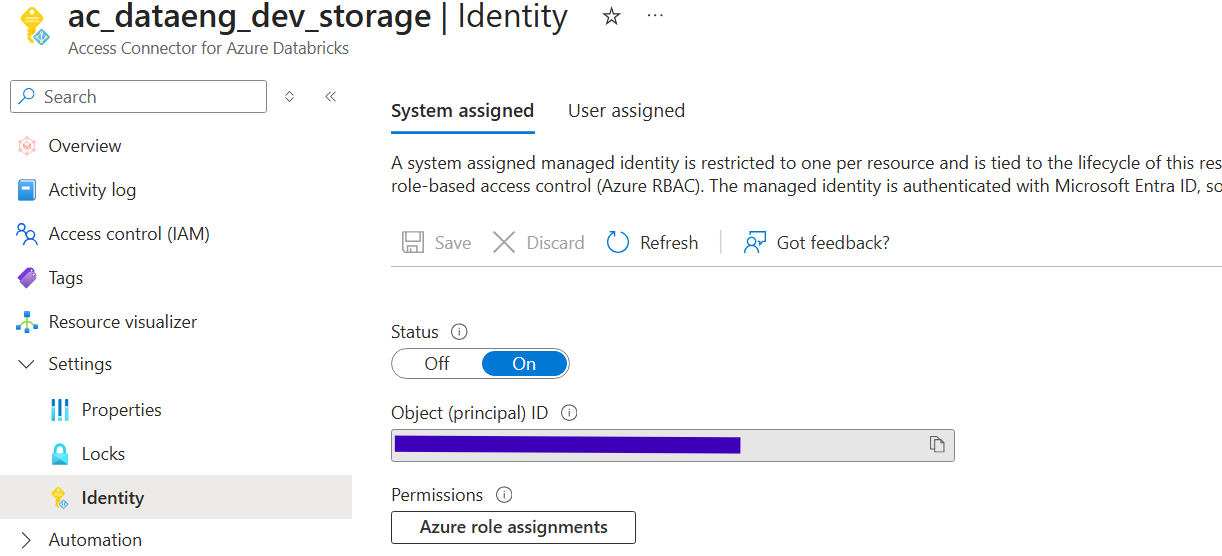Switch Status toggle to Off
This screenshot has height=556, width=1222.
pos(437,364)
